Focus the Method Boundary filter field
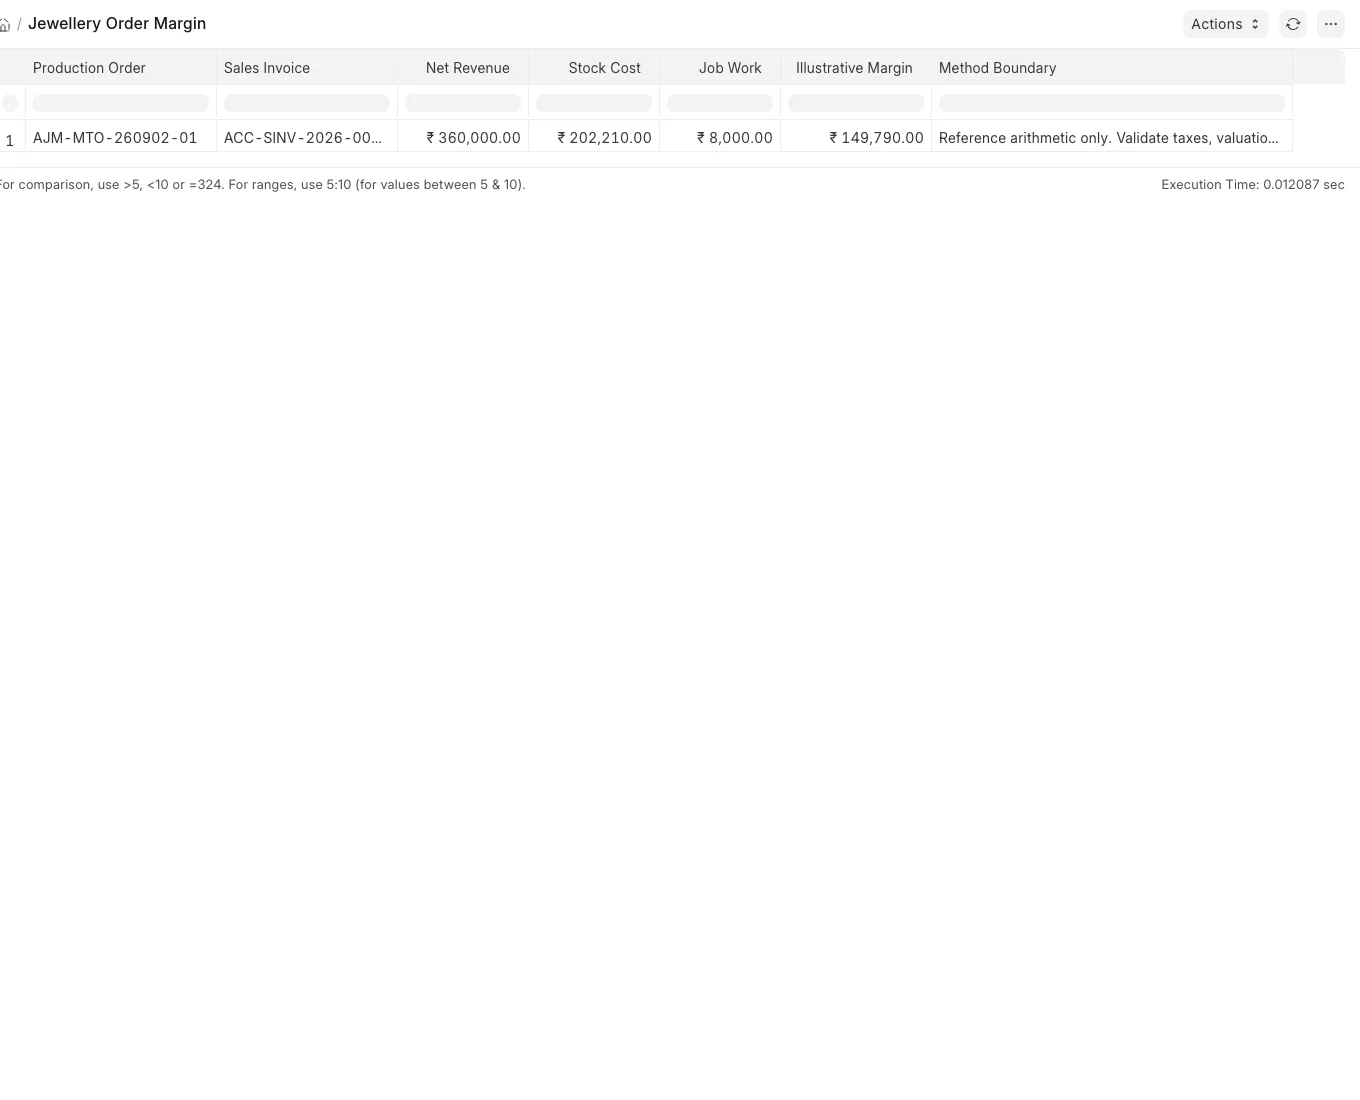 pyautogui.click(x=1112, y=103)
